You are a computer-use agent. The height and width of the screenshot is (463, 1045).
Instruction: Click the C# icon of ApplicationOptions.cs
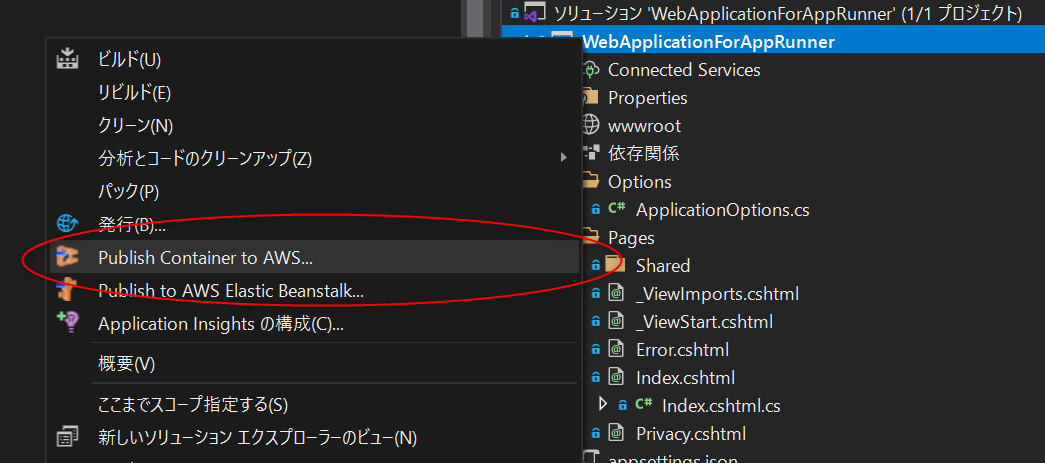[x=617, y=209]
